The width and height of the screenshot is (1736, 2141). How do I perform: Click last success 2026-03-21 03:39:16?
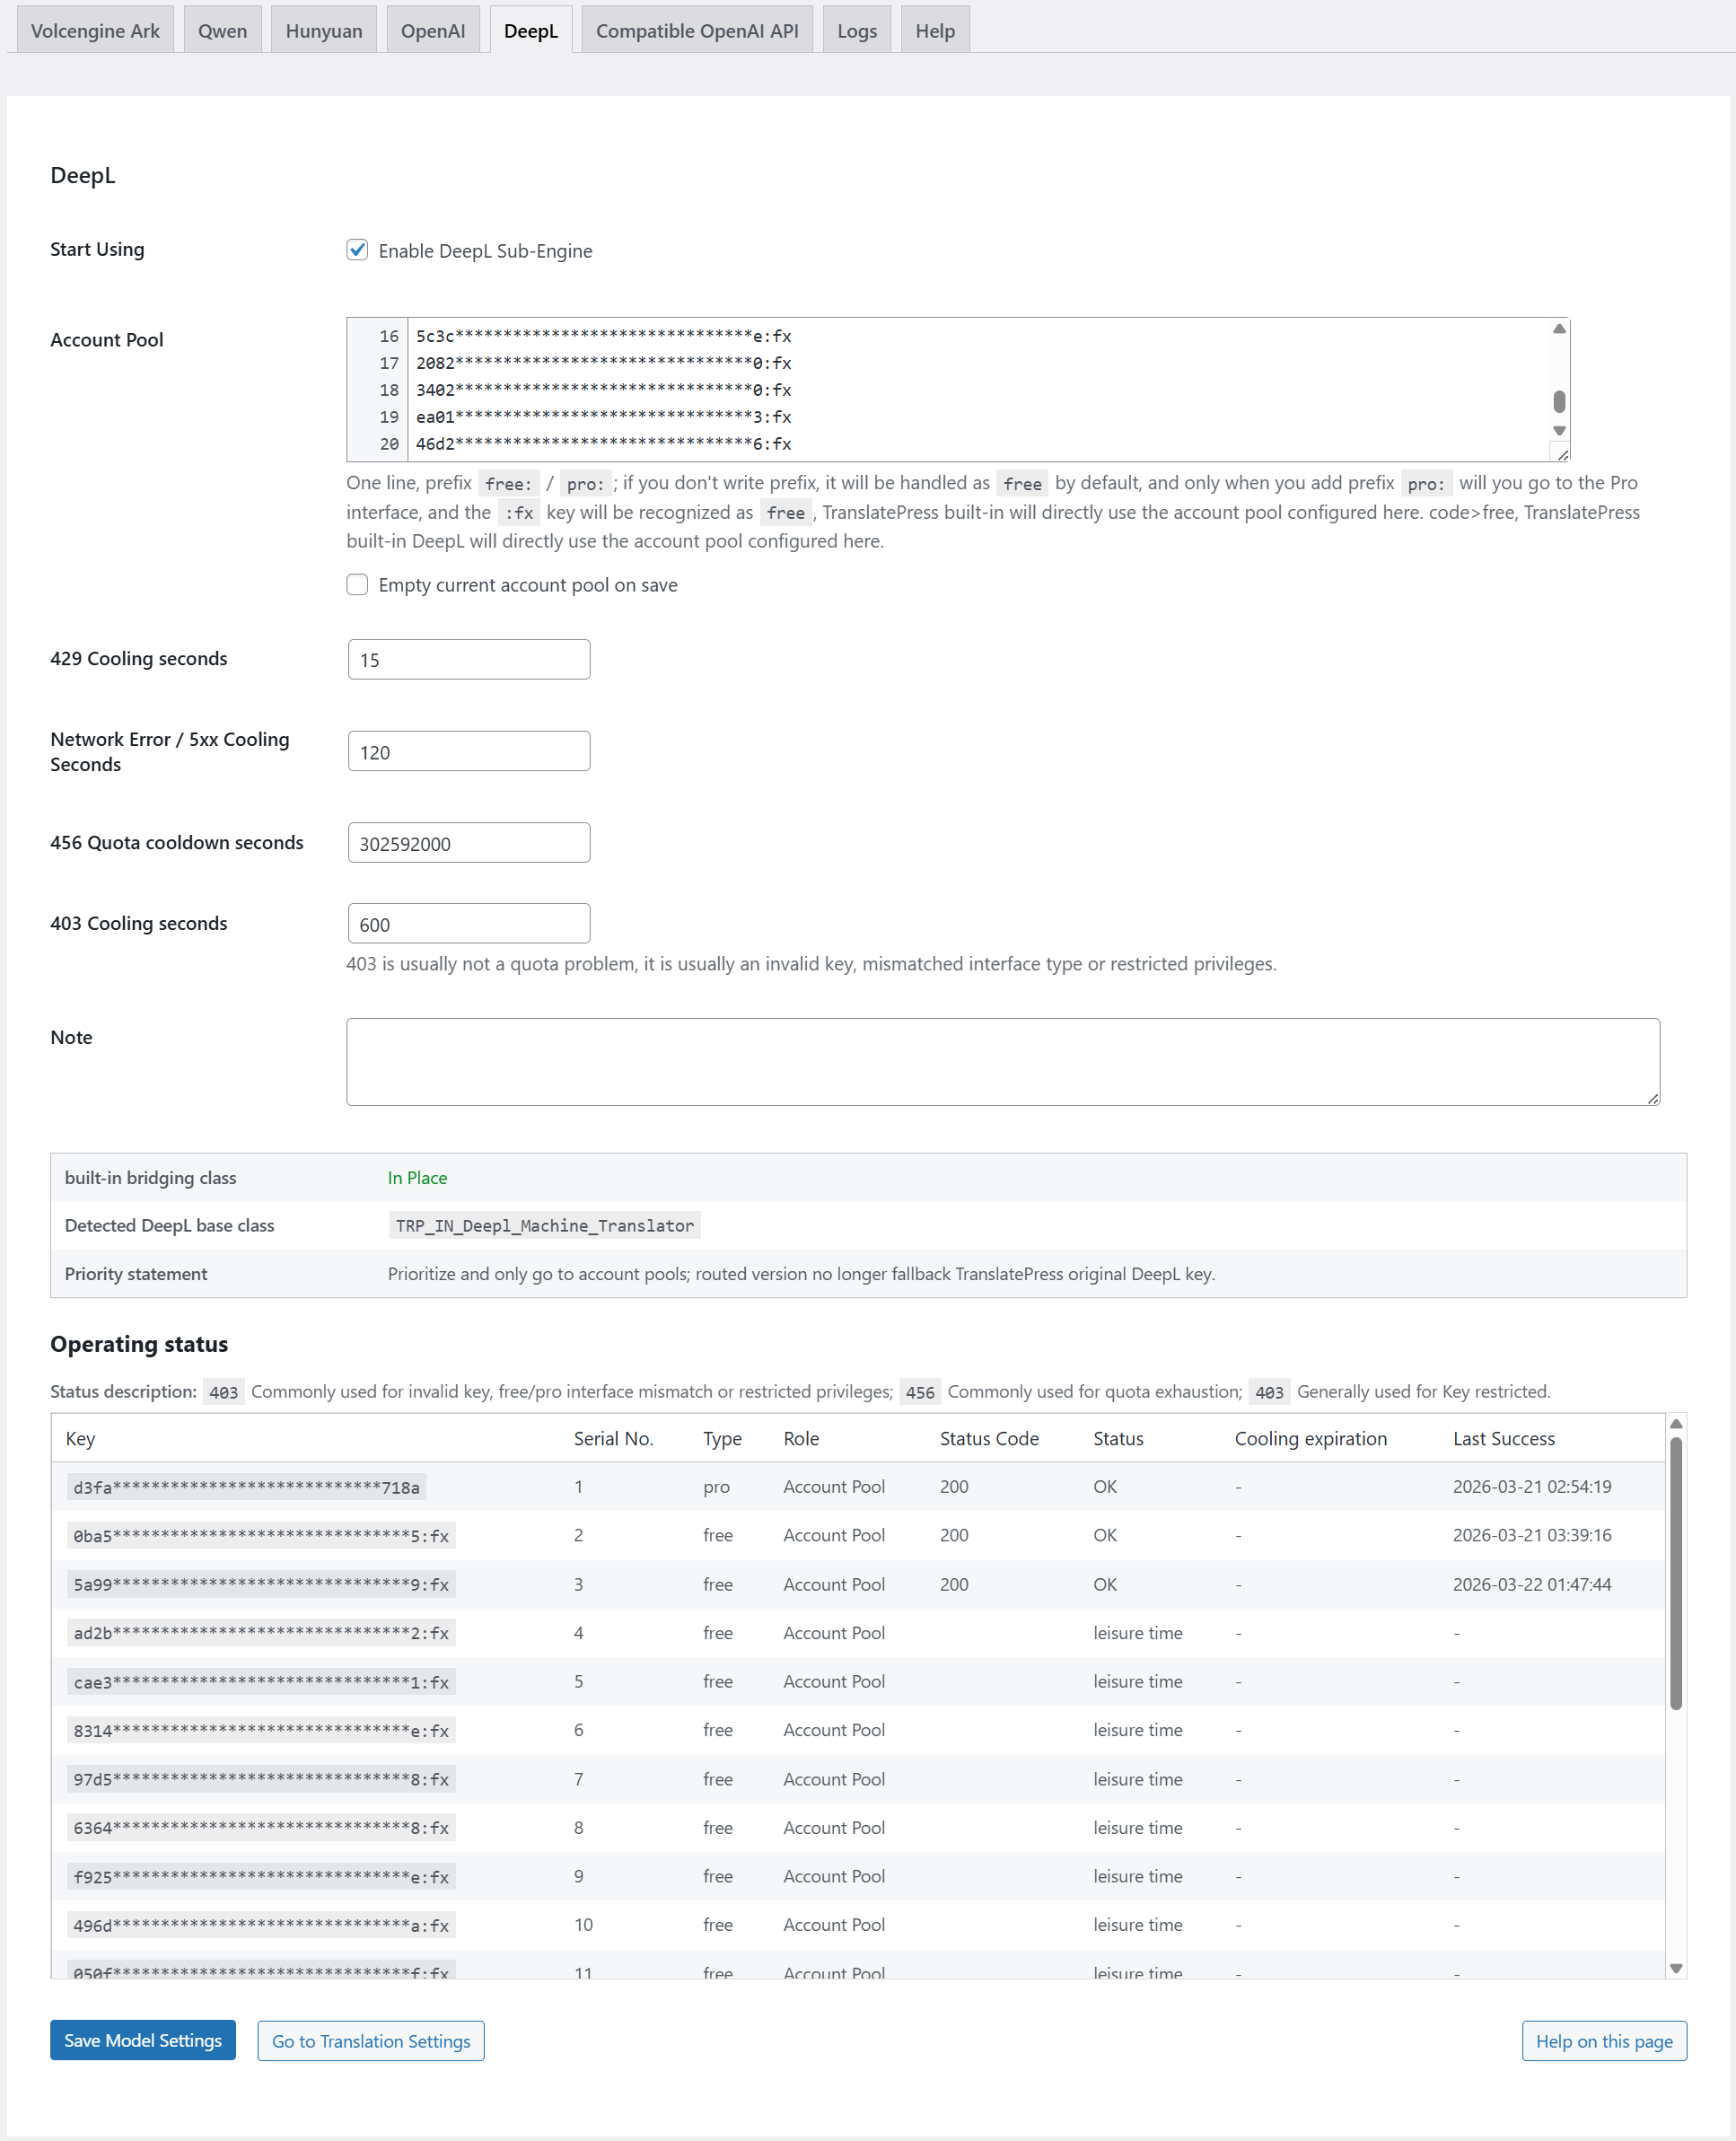(x=1532, y=1535)
